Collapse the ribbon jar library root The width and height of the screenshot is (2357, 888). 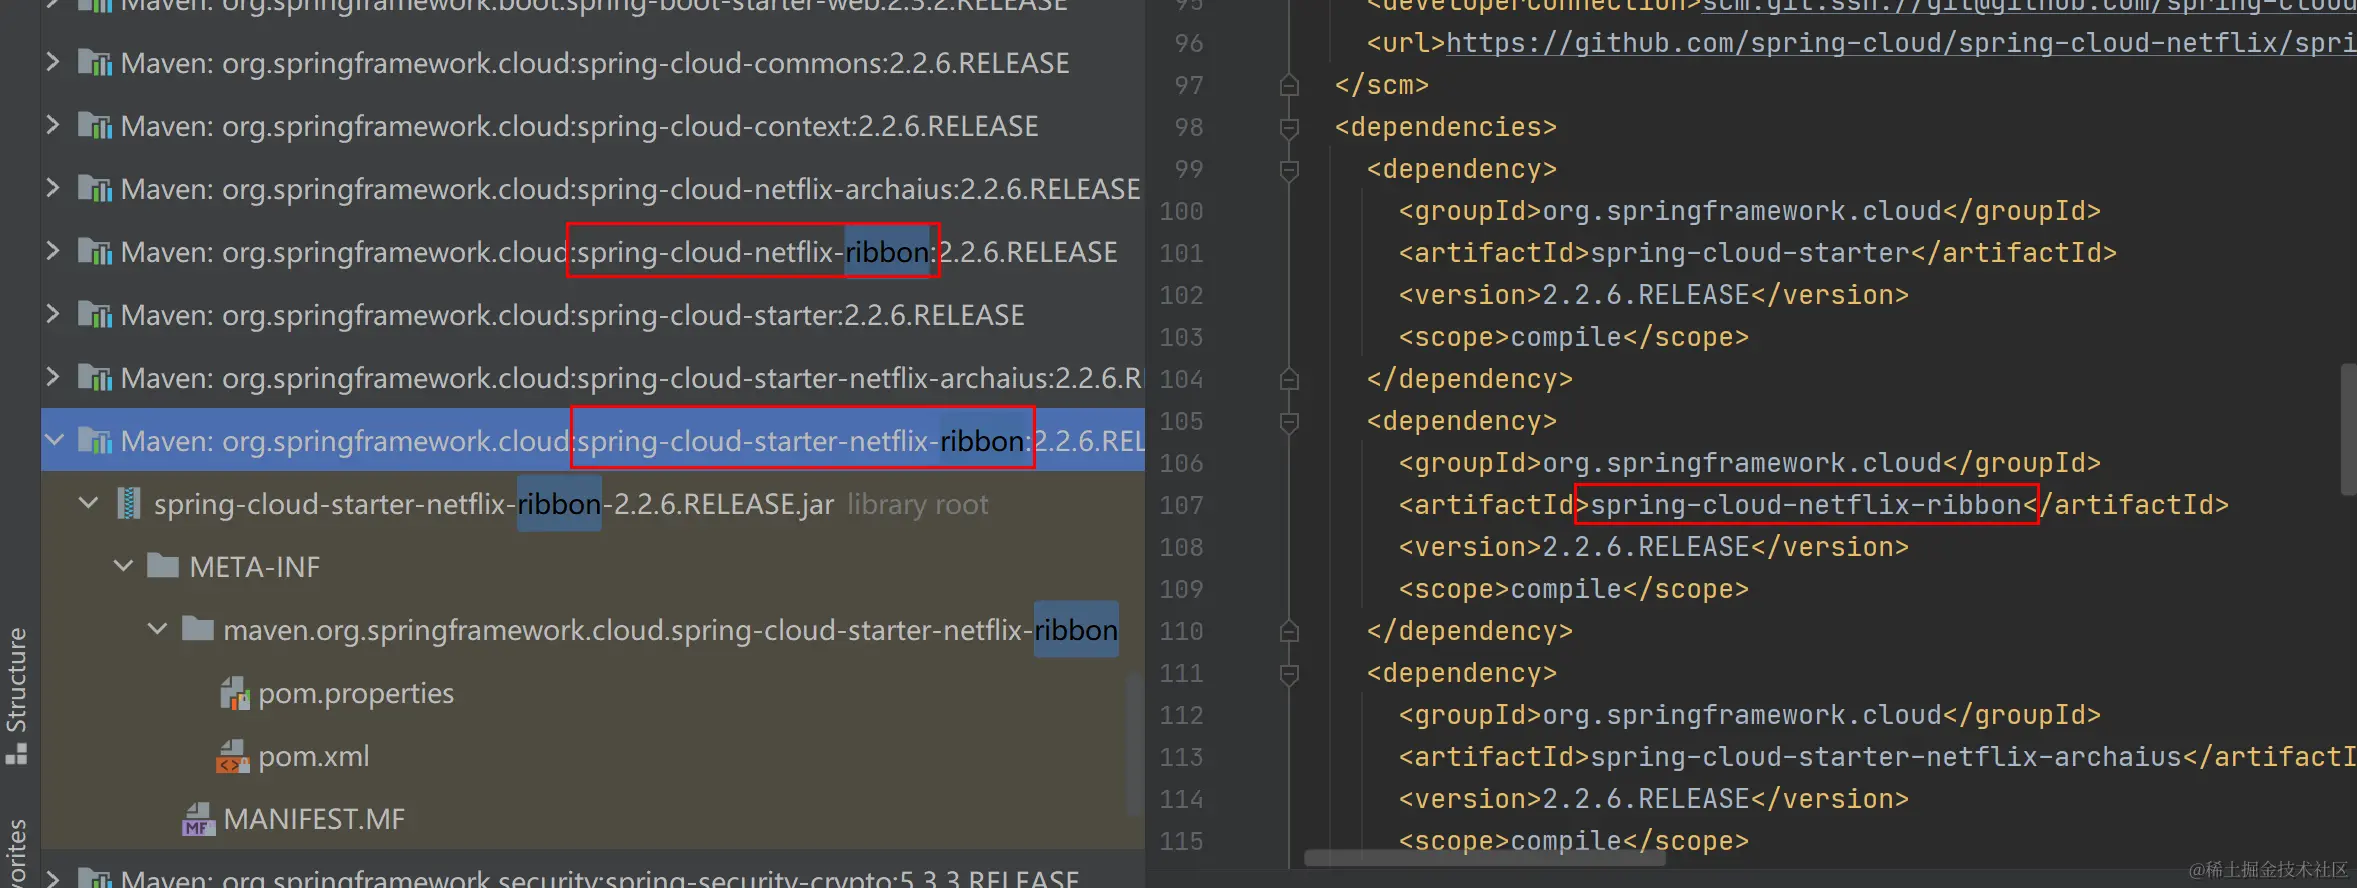click(89, 503)
